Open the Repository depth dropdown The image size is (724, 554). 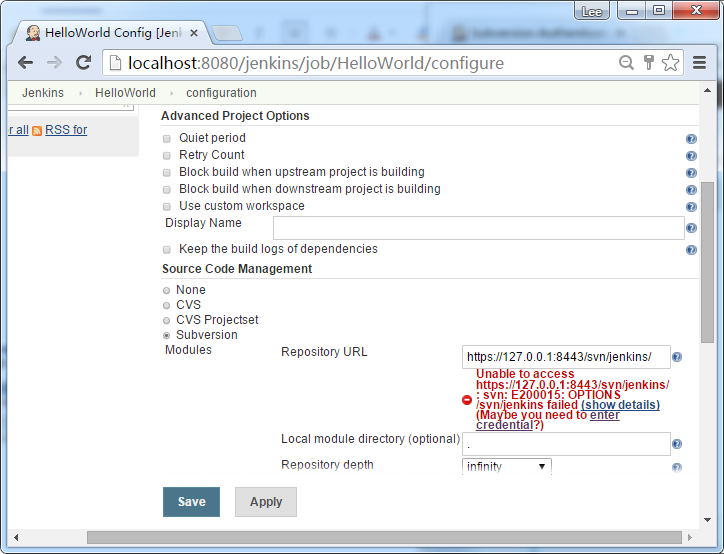pos(506,466)
